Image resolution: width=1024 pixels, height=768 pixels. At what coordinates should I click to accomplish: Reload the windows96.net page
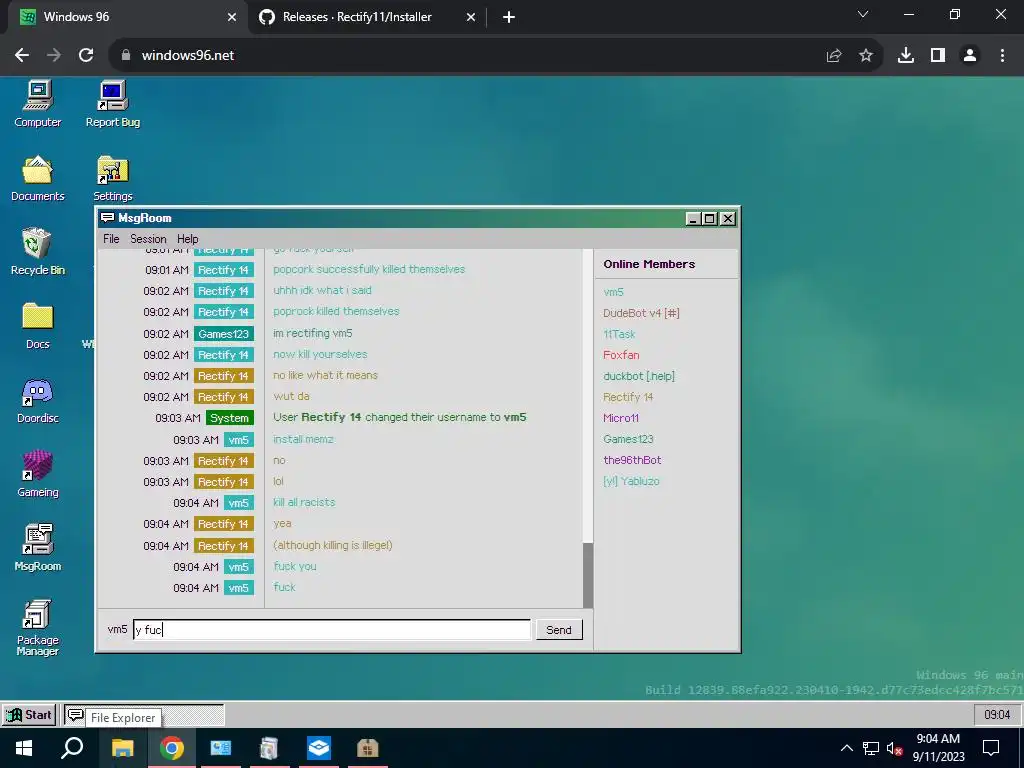pos(86,56)
